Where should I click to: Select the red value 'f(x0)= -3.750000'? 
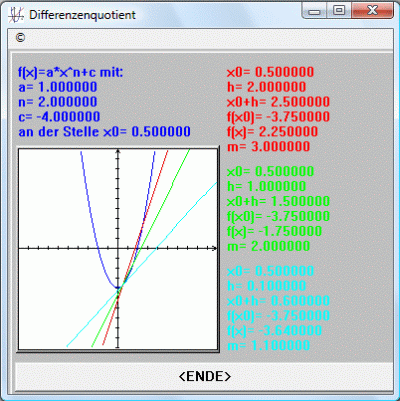(278, 117)
